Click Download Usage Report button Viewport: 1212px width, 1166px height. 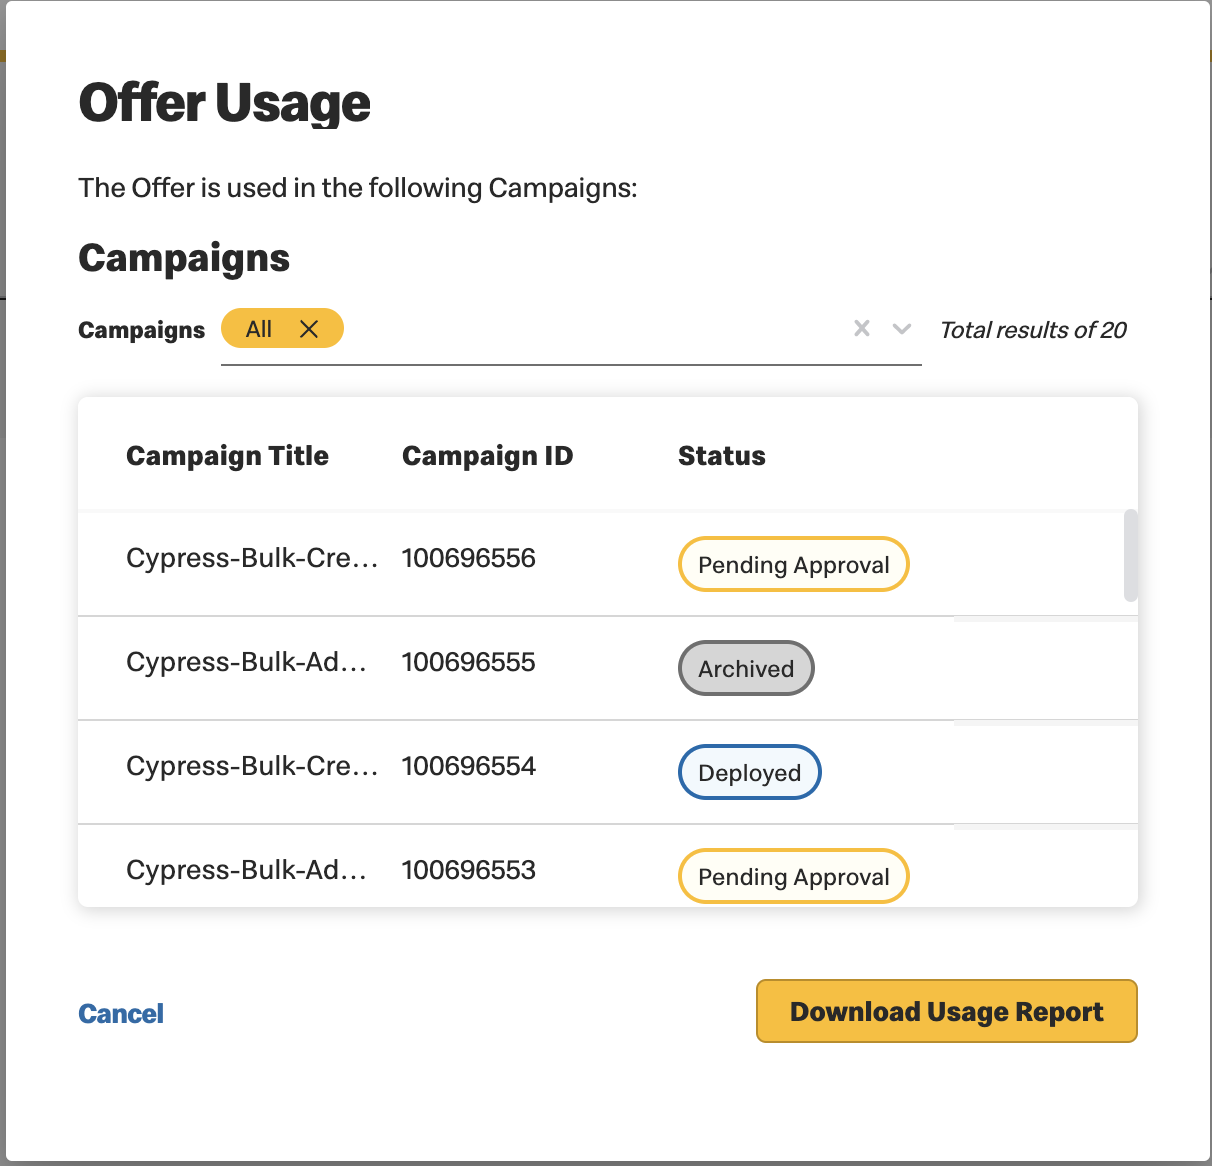pyautogui.click(x=946, y=1011)
